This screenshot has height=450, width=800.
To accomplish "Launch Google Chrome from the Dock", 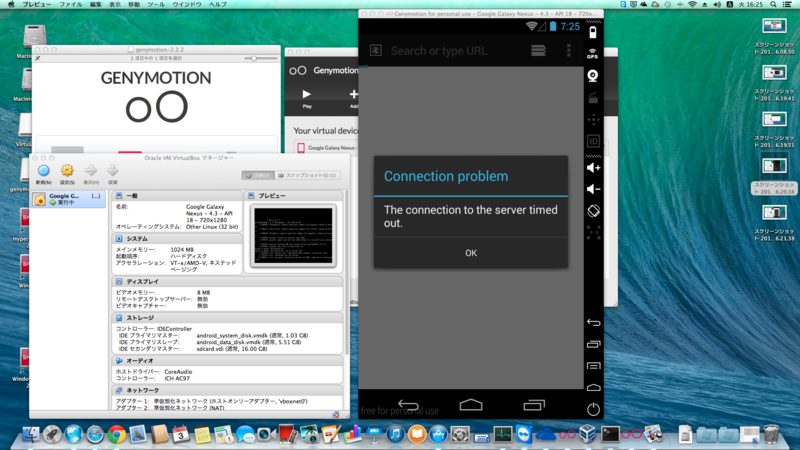I will point(116,435).
